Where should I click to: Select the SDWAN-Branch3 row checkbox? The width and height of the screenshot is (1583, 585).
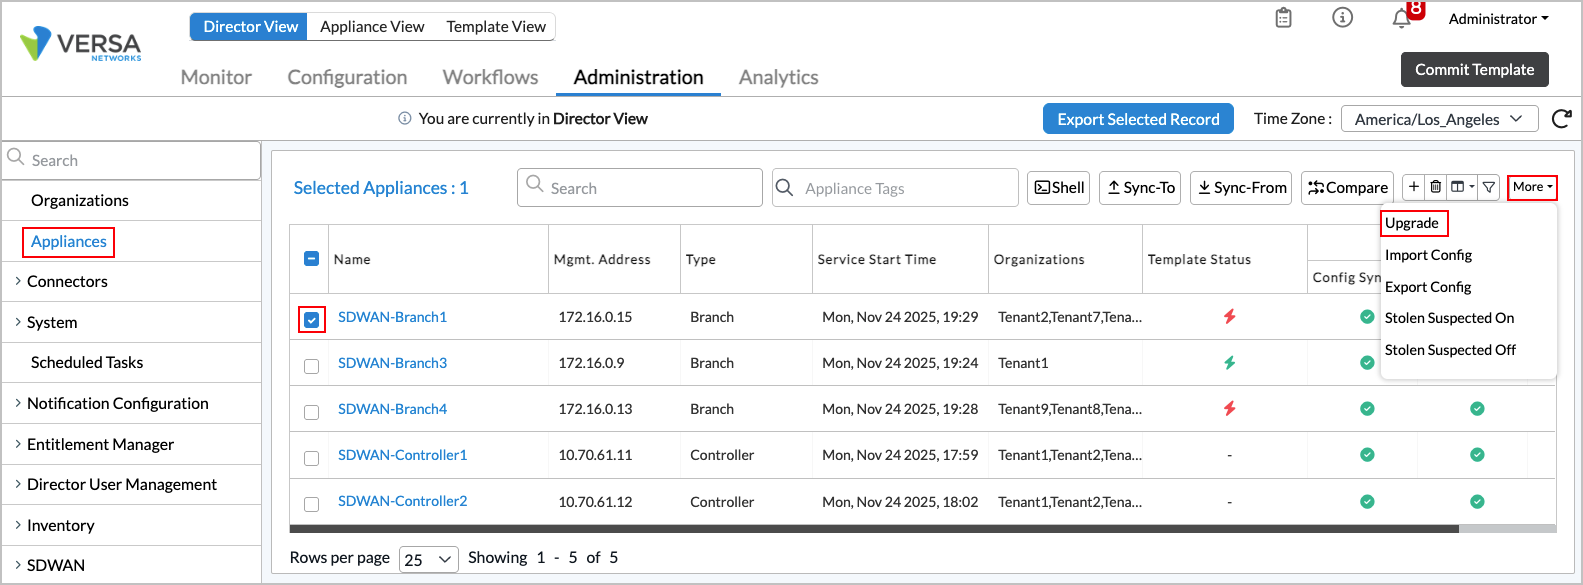tap(312, 366)
